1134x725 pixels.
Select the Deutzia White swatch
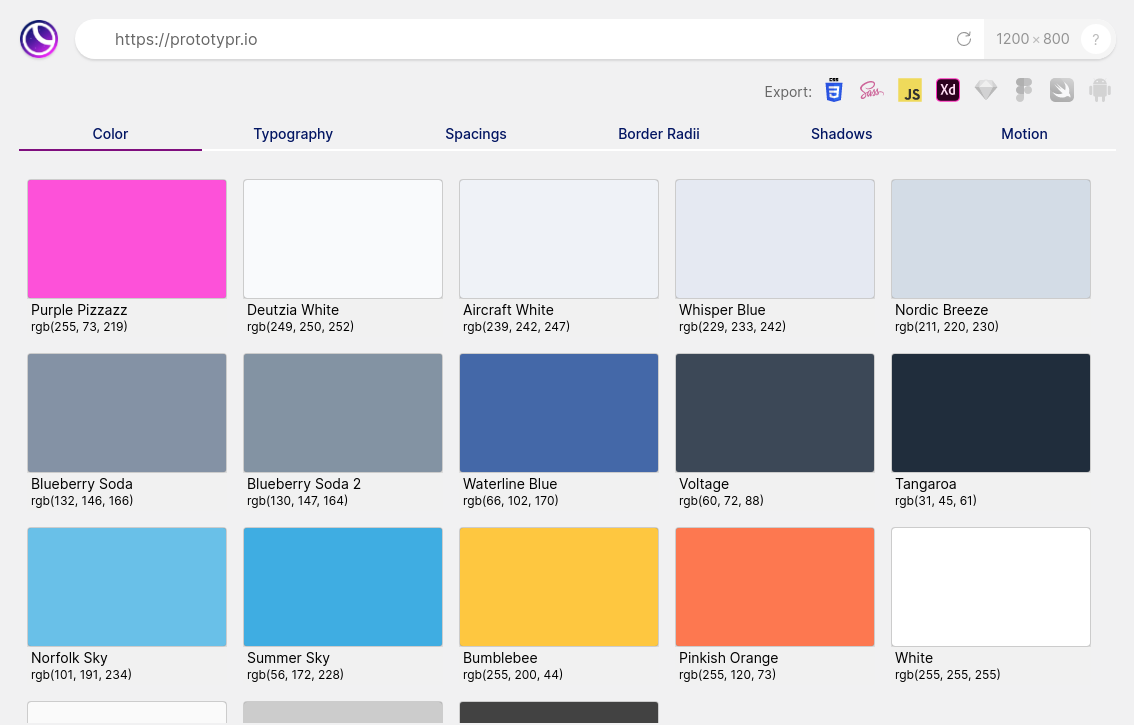click(x=343, y=239)
